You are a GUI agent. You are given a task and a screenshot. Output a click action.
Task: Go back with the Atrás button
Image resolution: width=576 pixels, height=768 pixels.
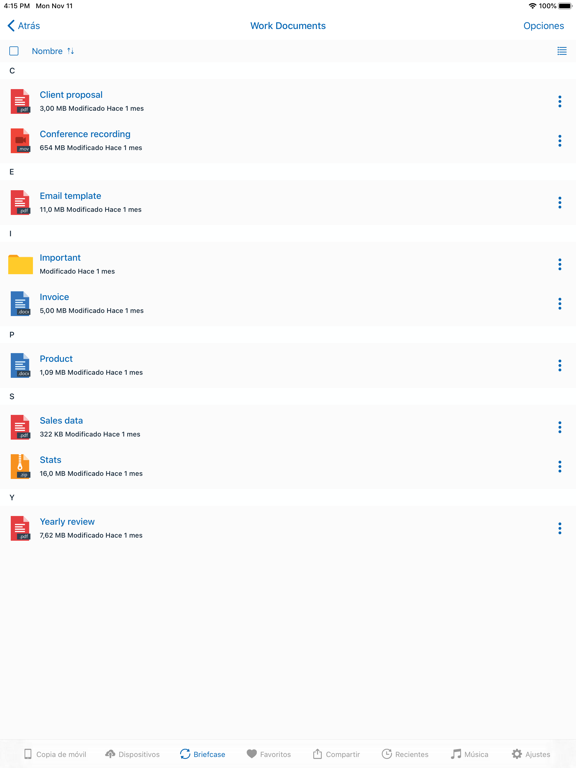[x=24, y=26]
